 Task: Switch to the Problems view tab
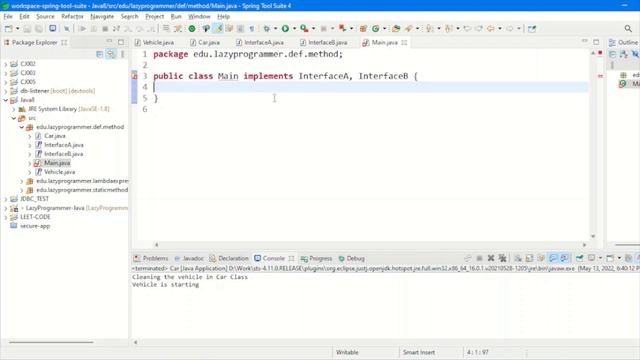coord(151,258)
